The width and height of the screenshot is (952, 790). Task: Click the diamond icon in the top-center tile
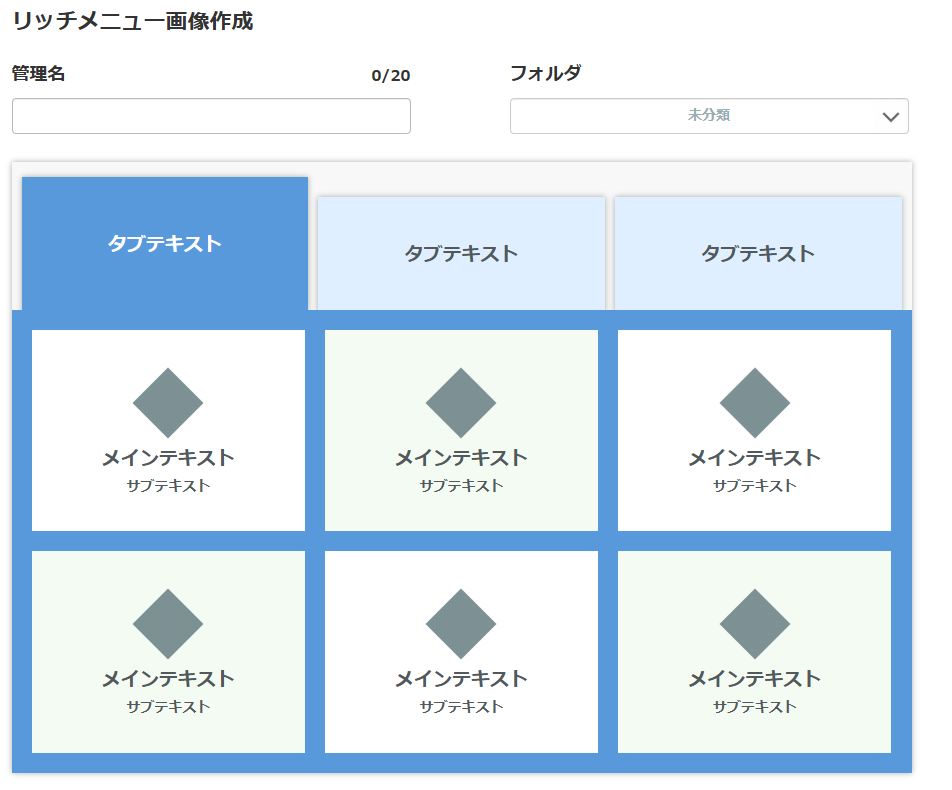coord(461,403)
